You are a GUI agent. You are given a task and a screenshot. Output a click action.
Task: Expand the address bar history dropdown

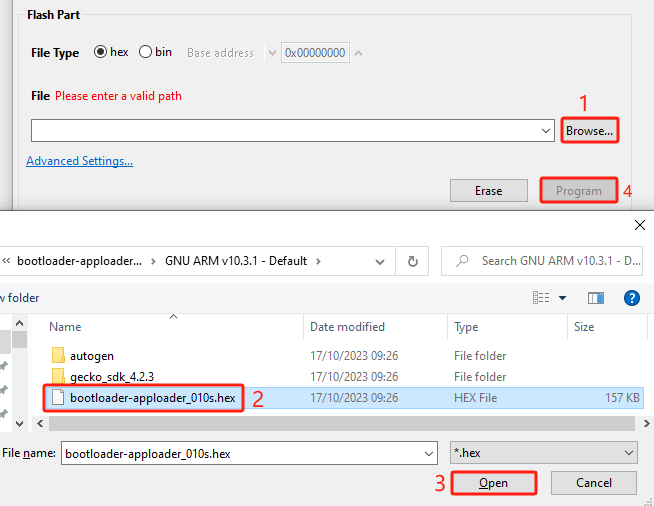[378, 261]
